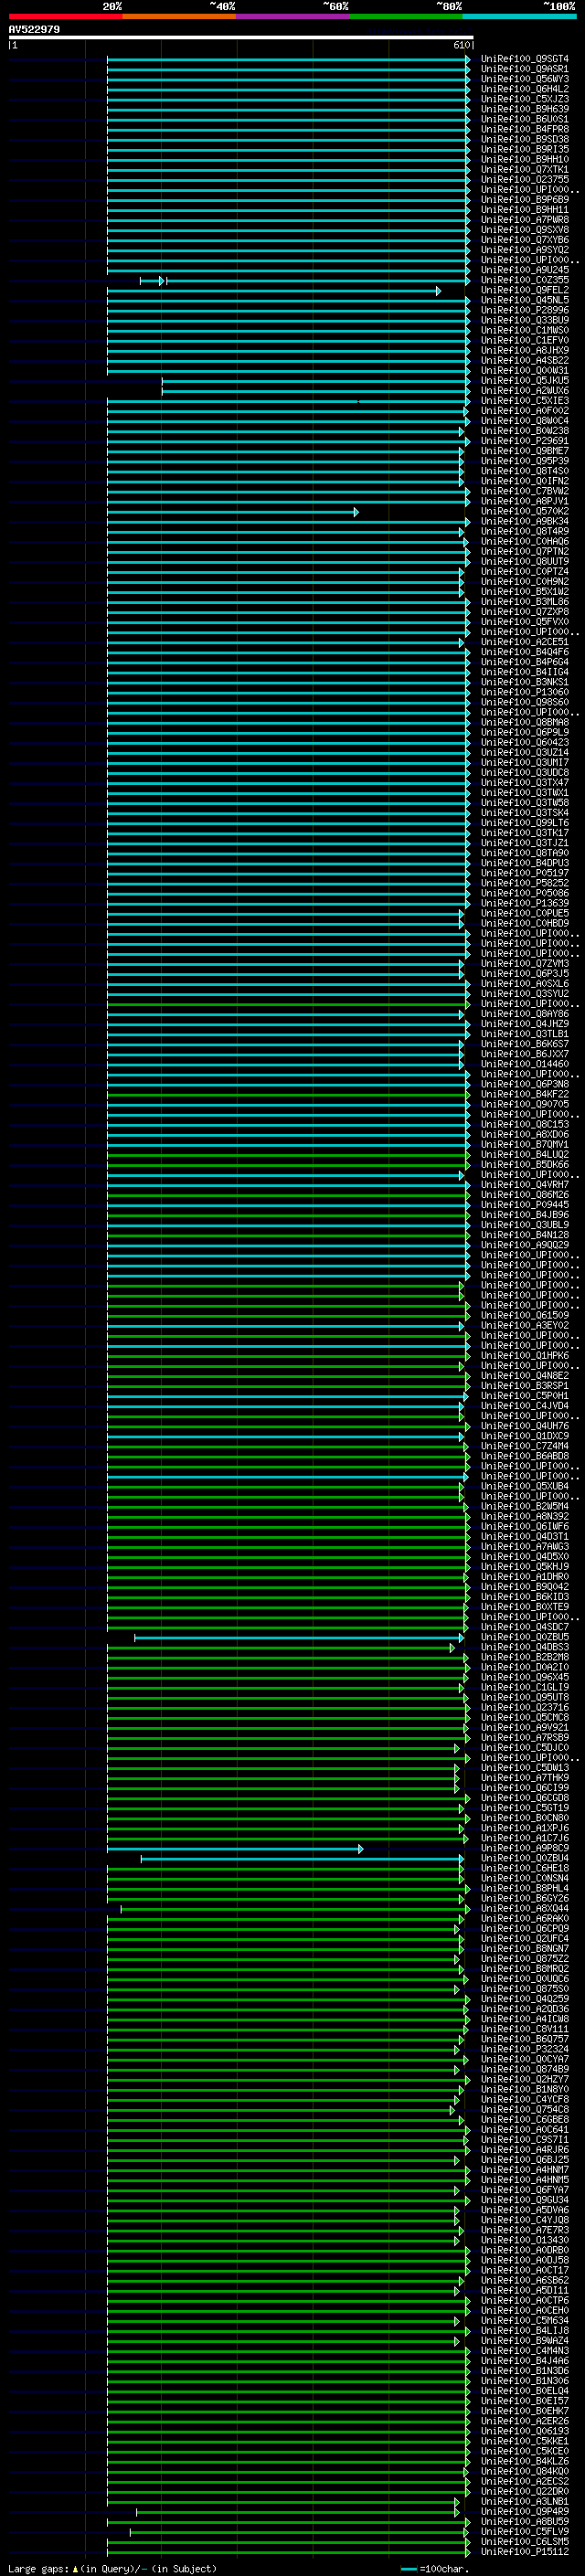Click label UniRef100_Q4DBS3
The image size is (585, 2576).
tap(525, 1647)
